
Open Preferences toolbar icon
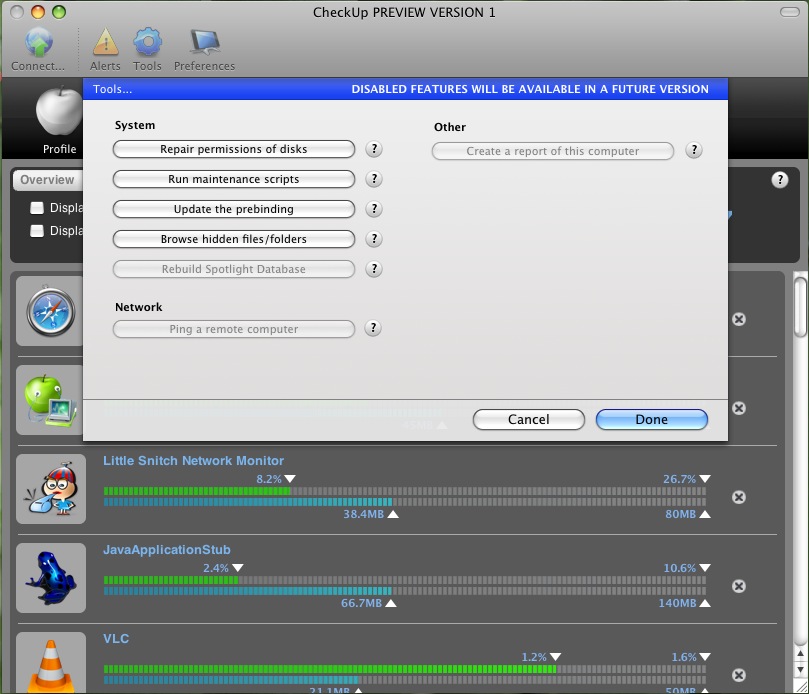point(204,50)
